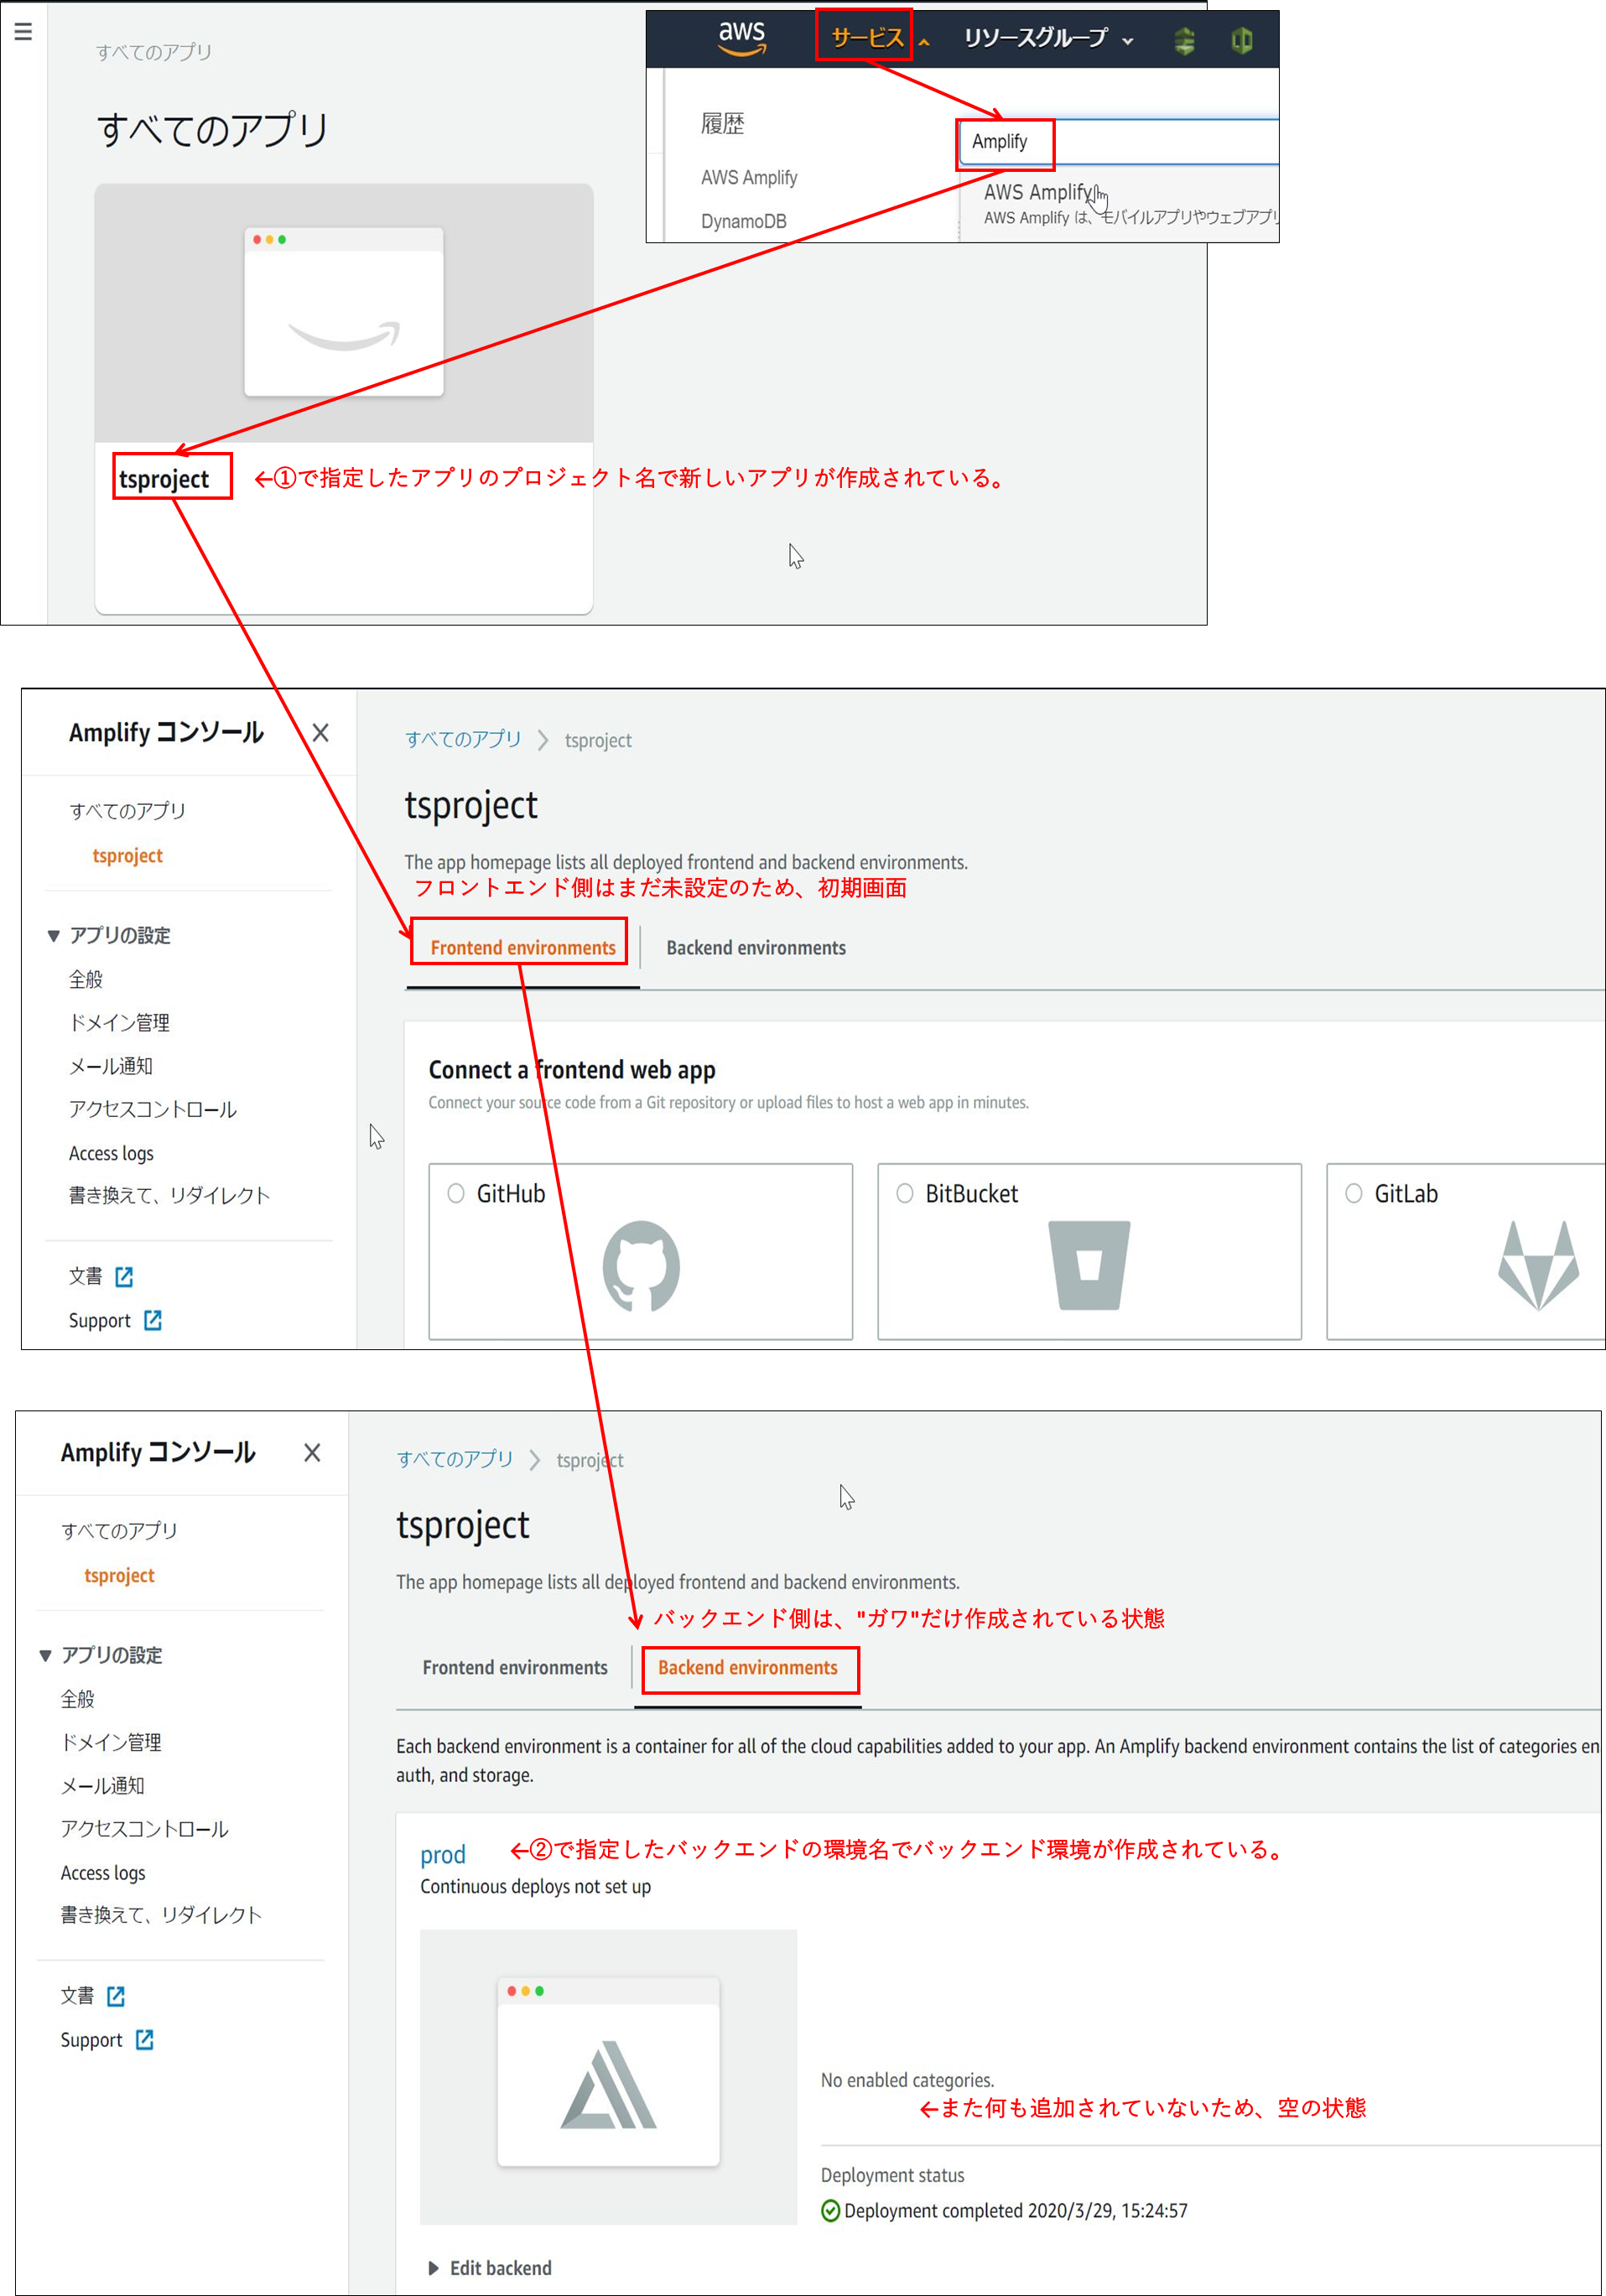Open アクセスコントロール in frontend window sidebar

pyautogui.click(x=152, y=1109)
